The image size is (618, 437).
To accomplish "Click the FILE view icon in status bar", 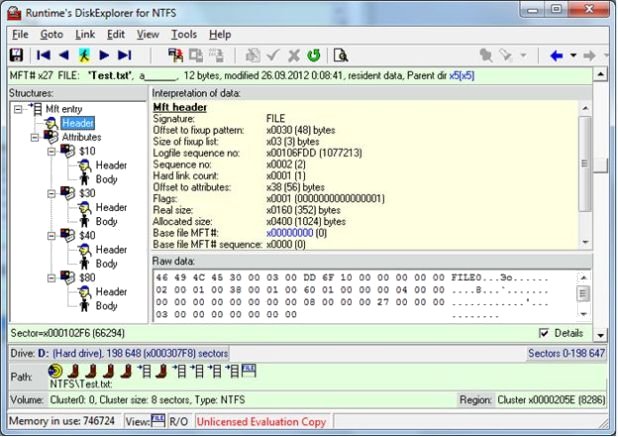I will pos(158,421).
